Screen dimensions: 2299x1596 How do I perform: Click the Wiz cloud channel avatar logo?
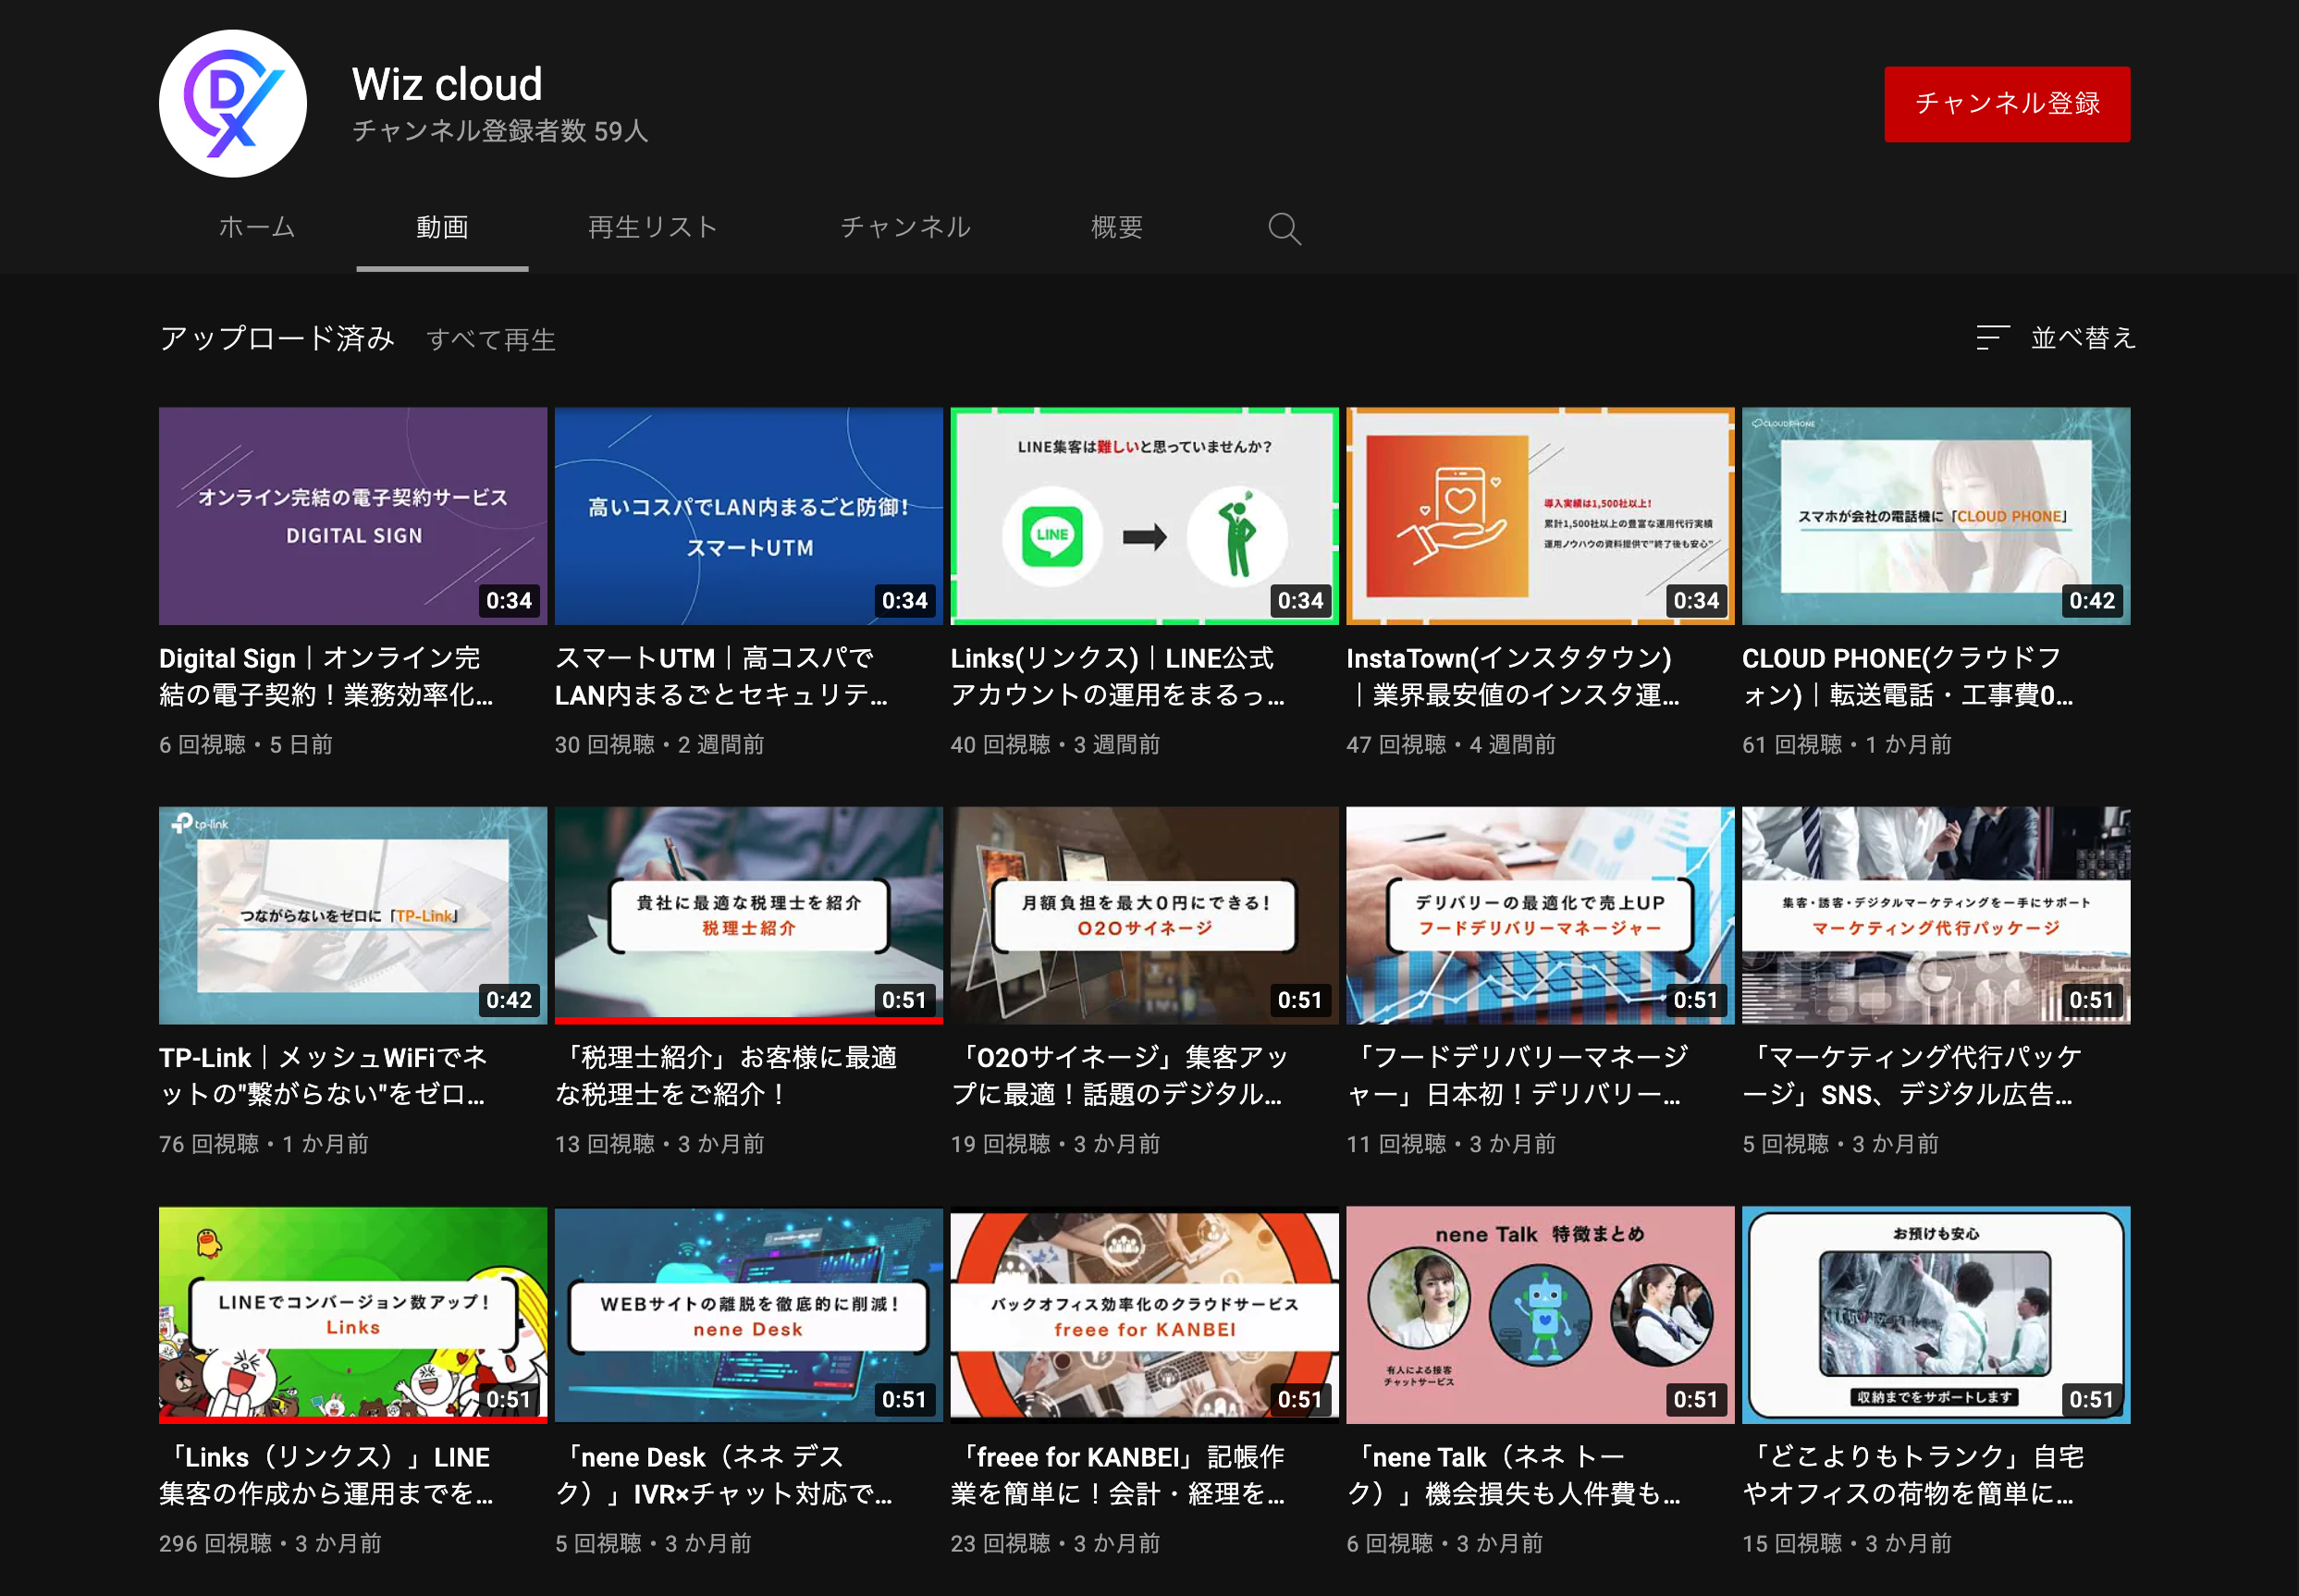click(x=232, y=104)
